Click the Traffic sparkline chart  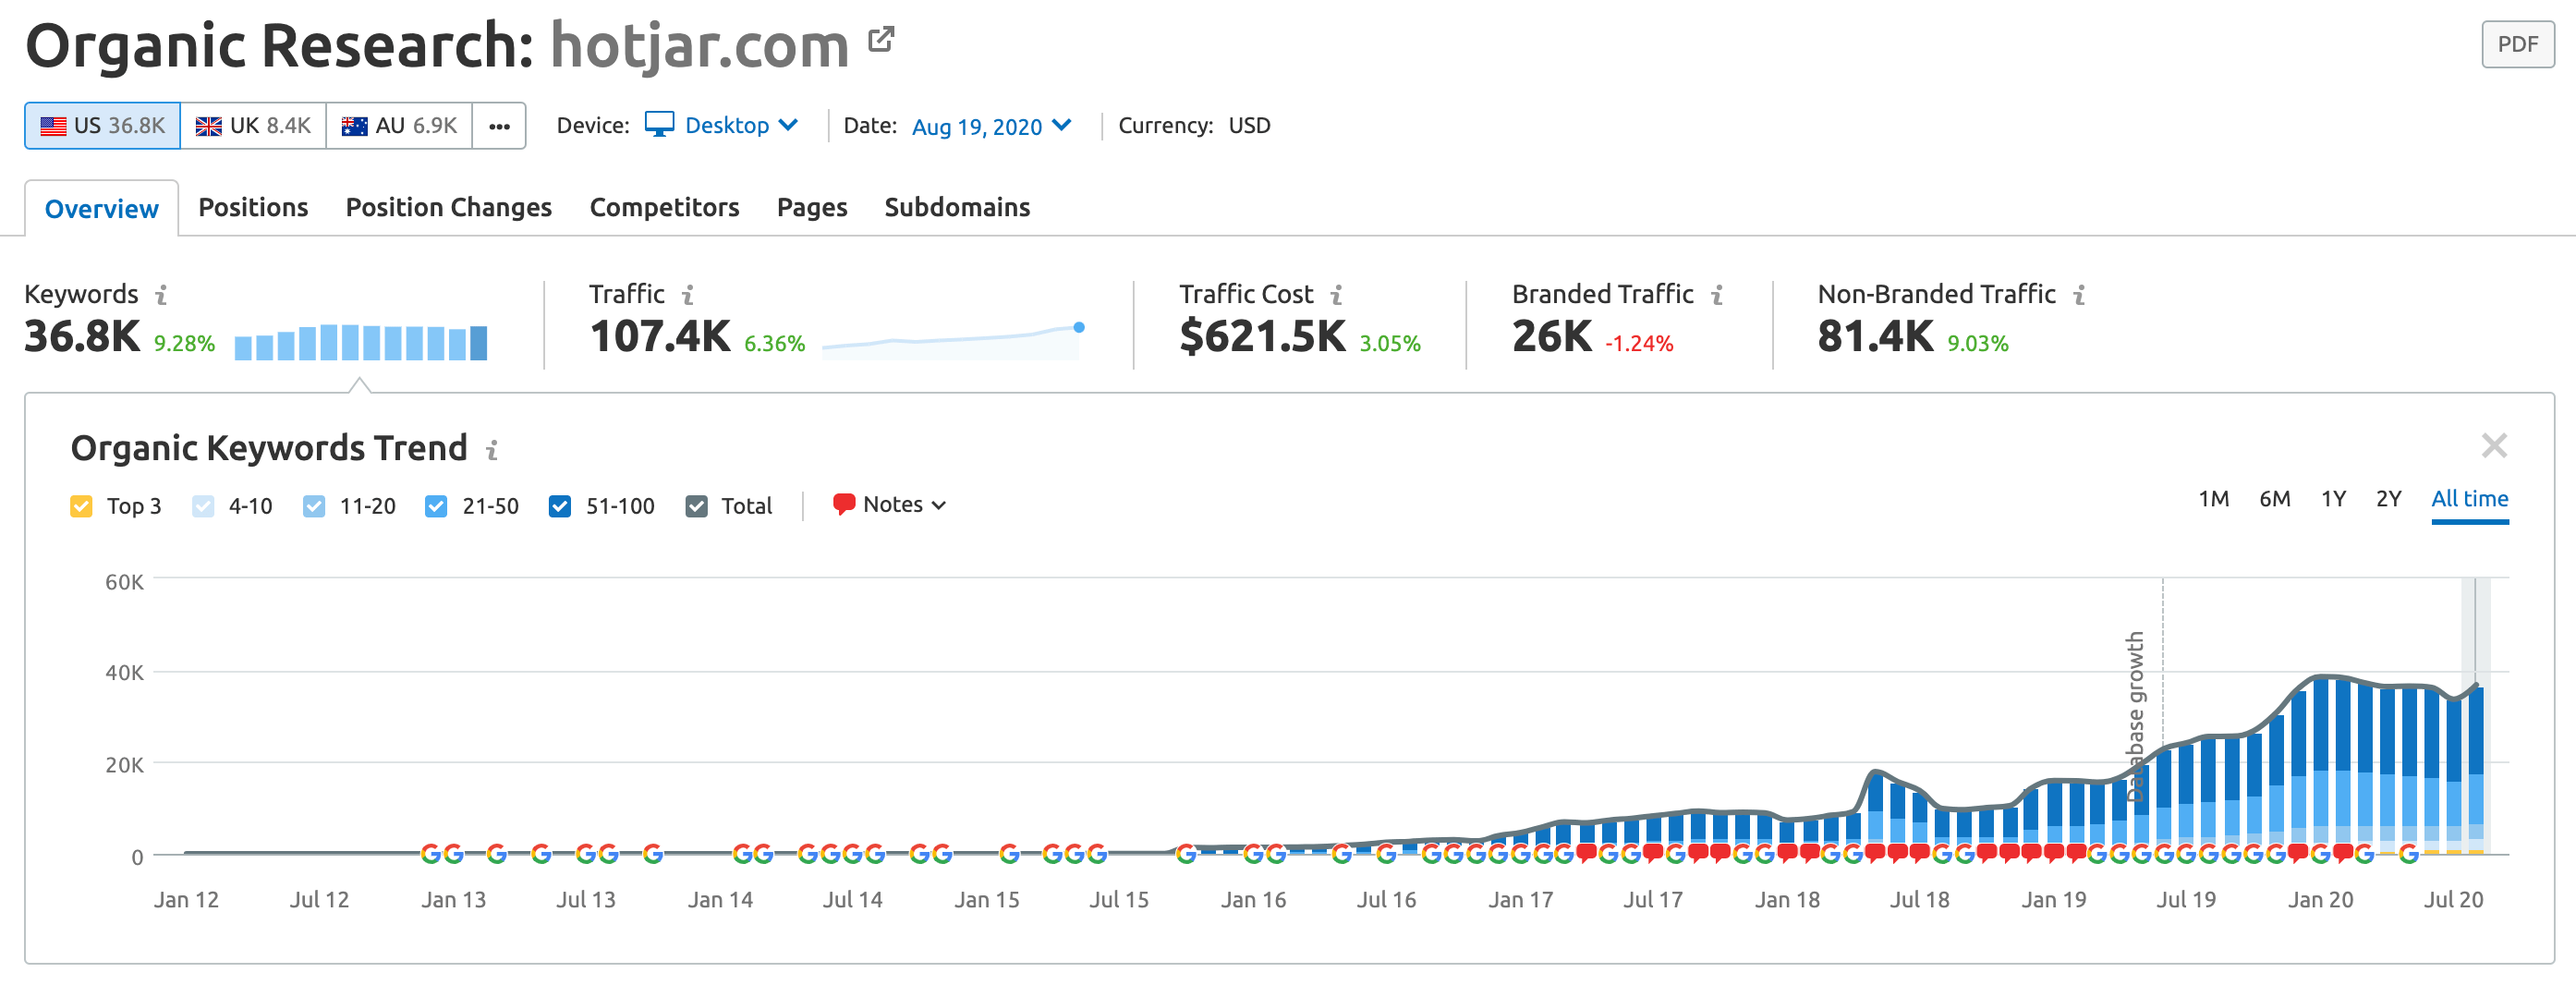tap(952, 340)
